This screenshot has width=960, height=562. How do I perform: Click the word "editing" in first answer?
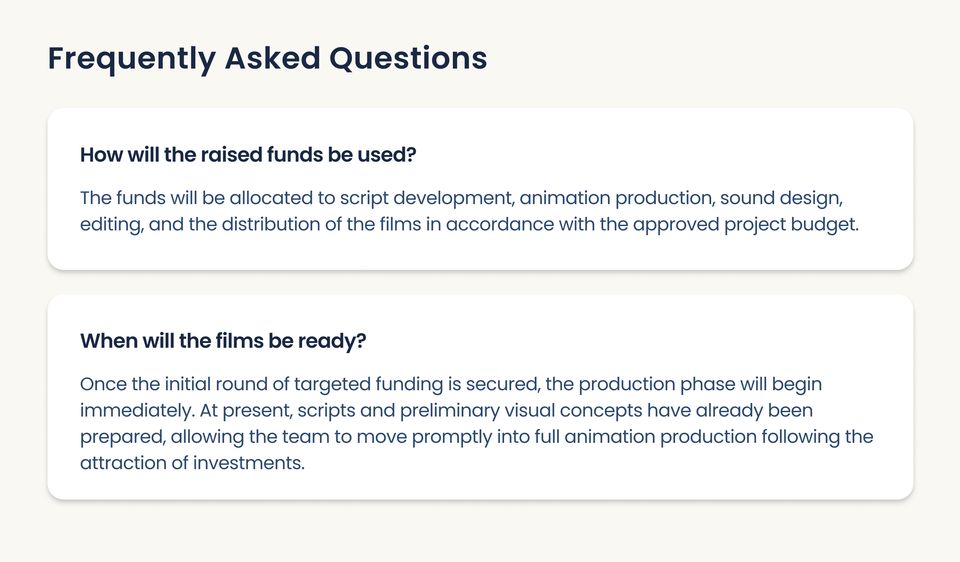point(111,224)
